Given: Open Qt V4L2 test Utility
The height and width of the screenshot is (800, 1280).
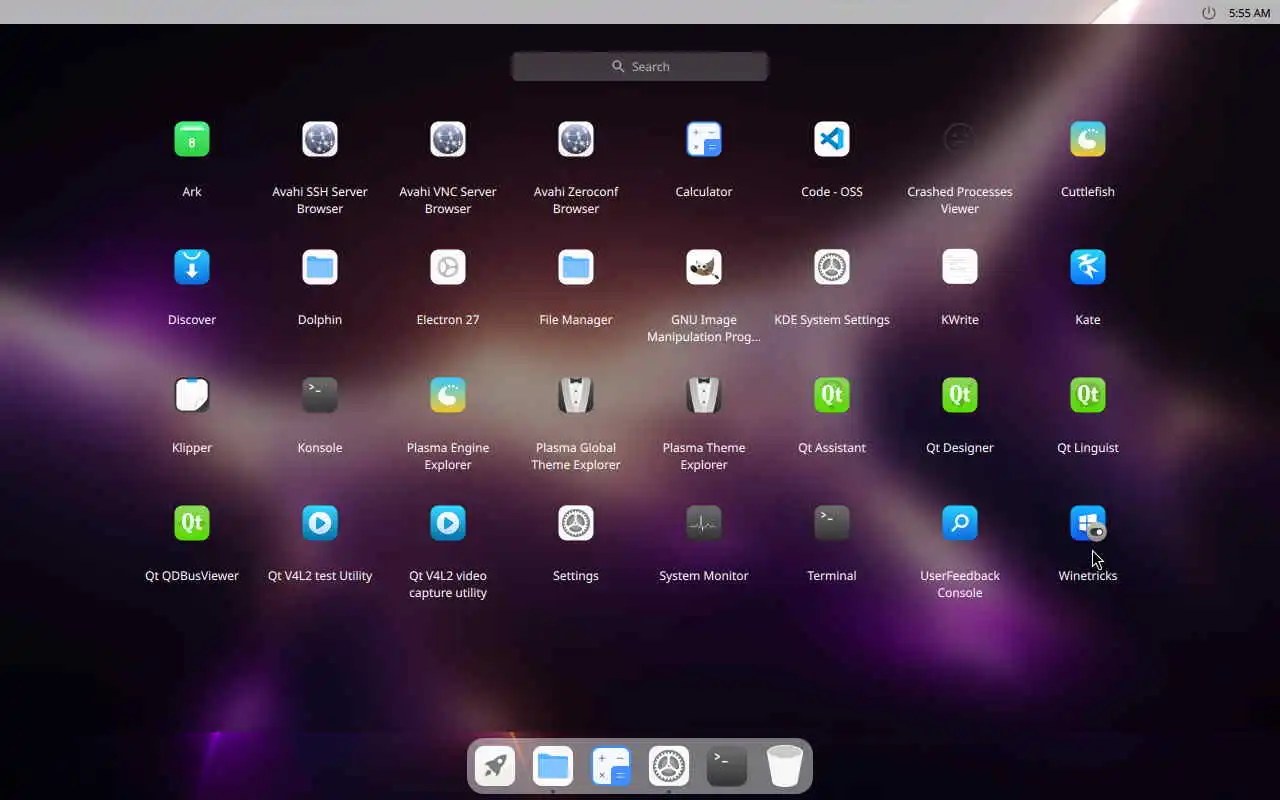Looking at the screenshot, I should pos(320,523).
